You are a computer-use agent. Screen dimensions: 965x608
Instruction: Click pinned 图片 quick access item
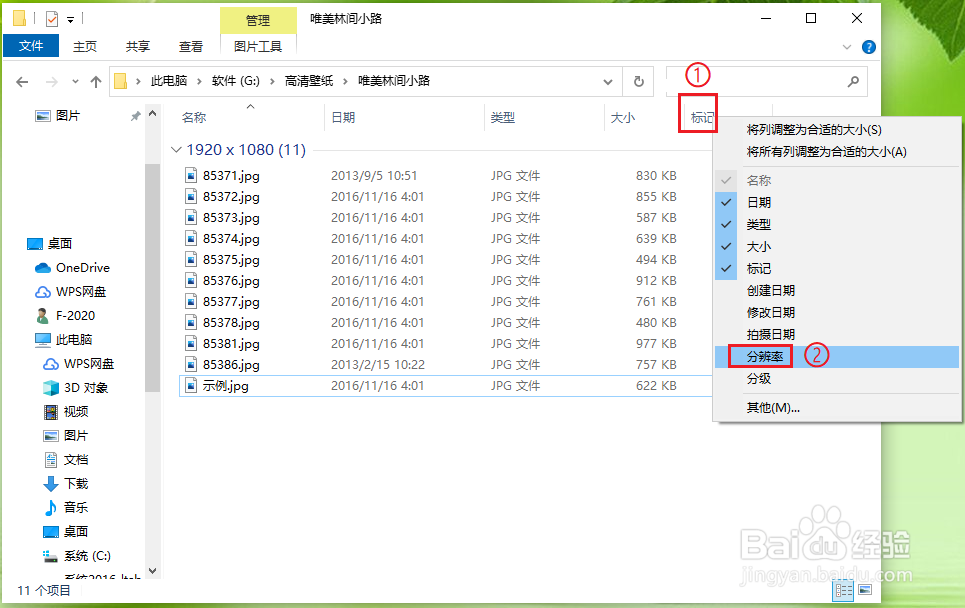pos(58,116)
